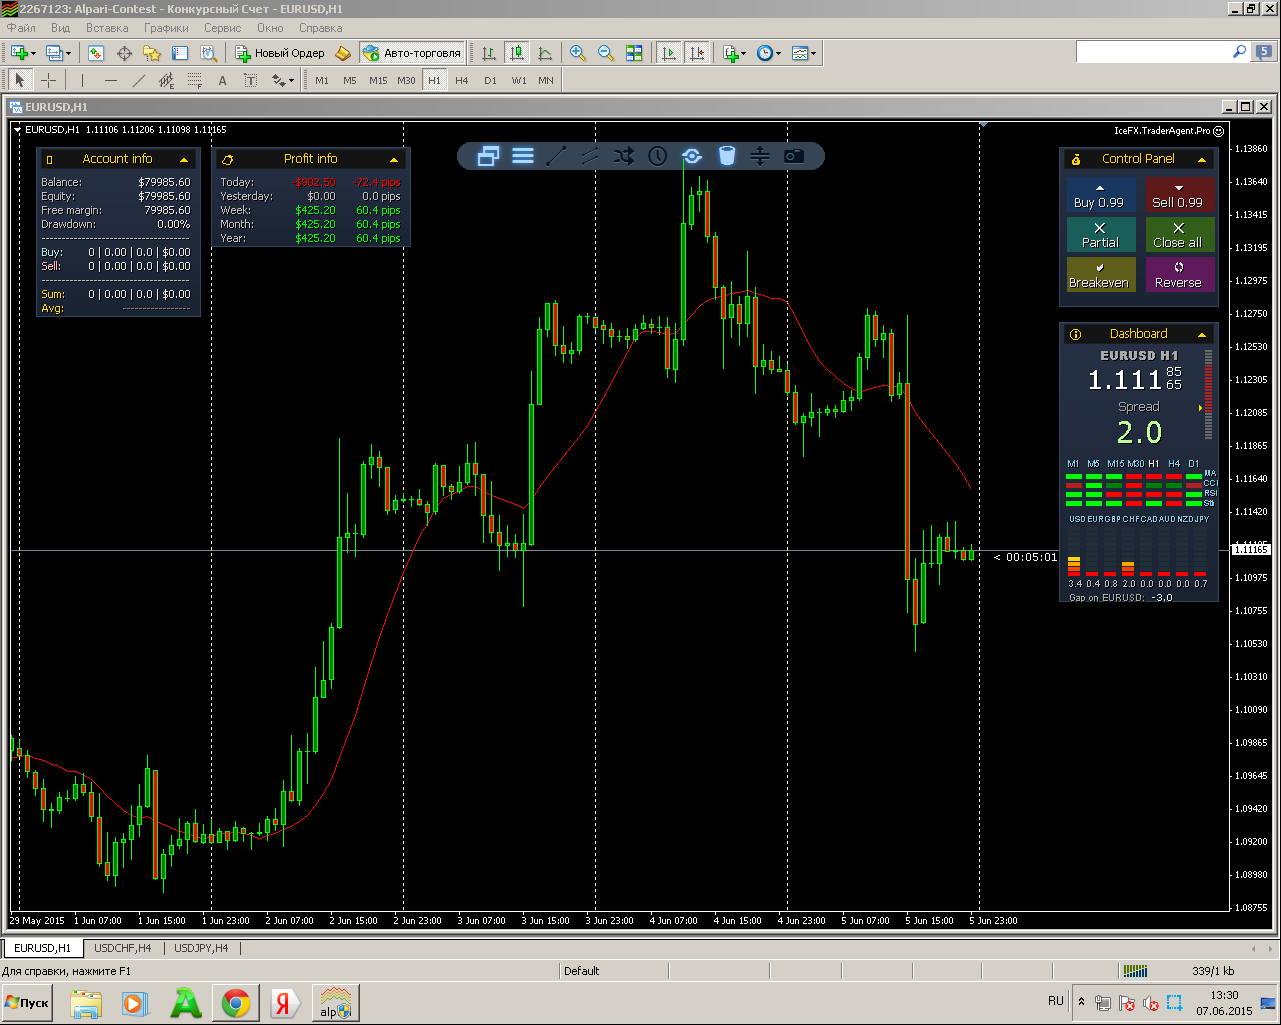
Task: Click the search input field
Action: [1154, 52]
